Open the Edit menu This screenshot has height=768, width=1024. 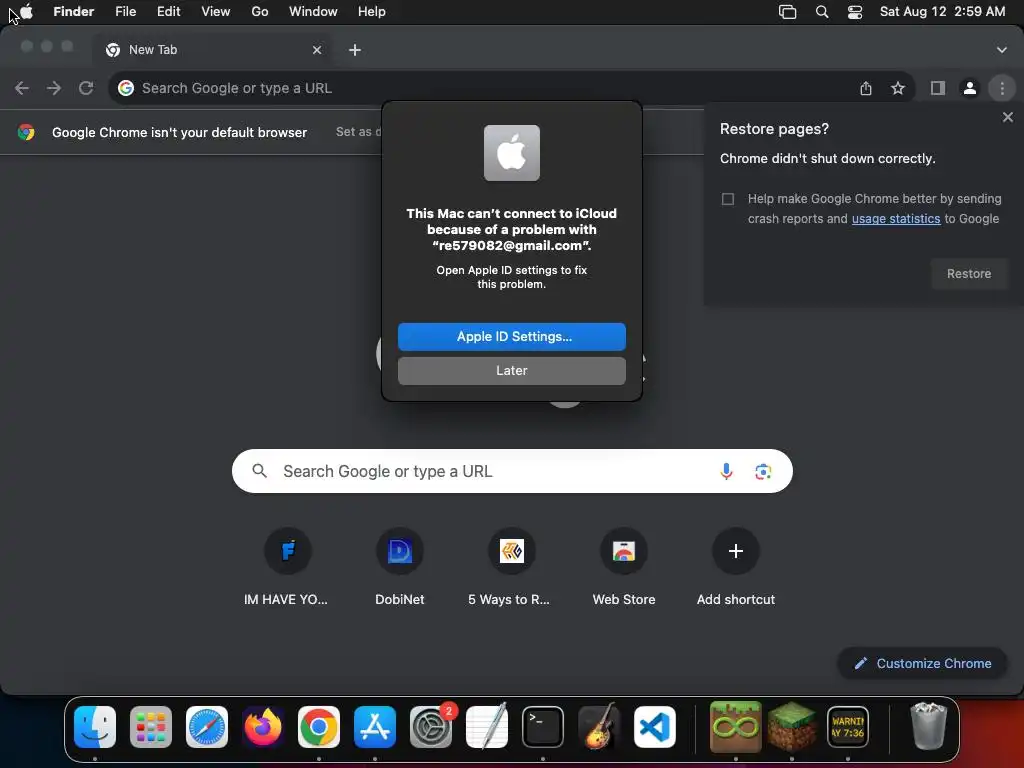pyautogui.click(x=168, y=11)
